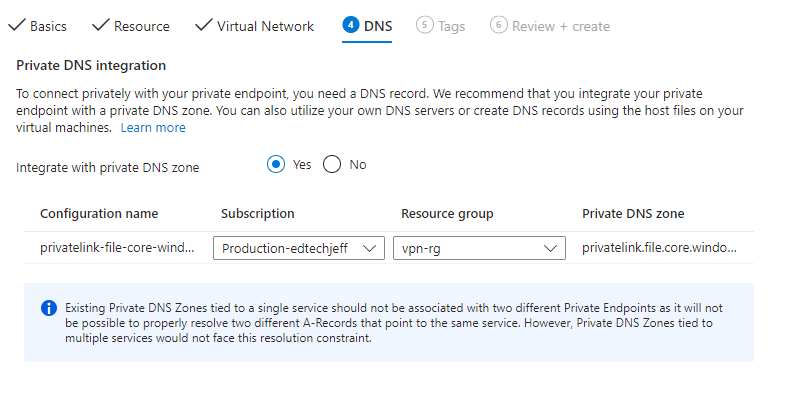Click the step 5 circle icon

click(x=424, y=25)
